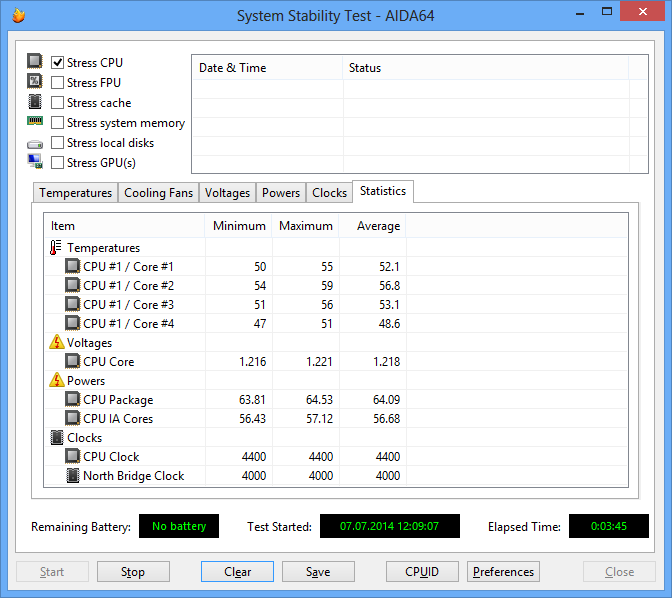Tick the Stress cache checkbox

tap(57, 102)
